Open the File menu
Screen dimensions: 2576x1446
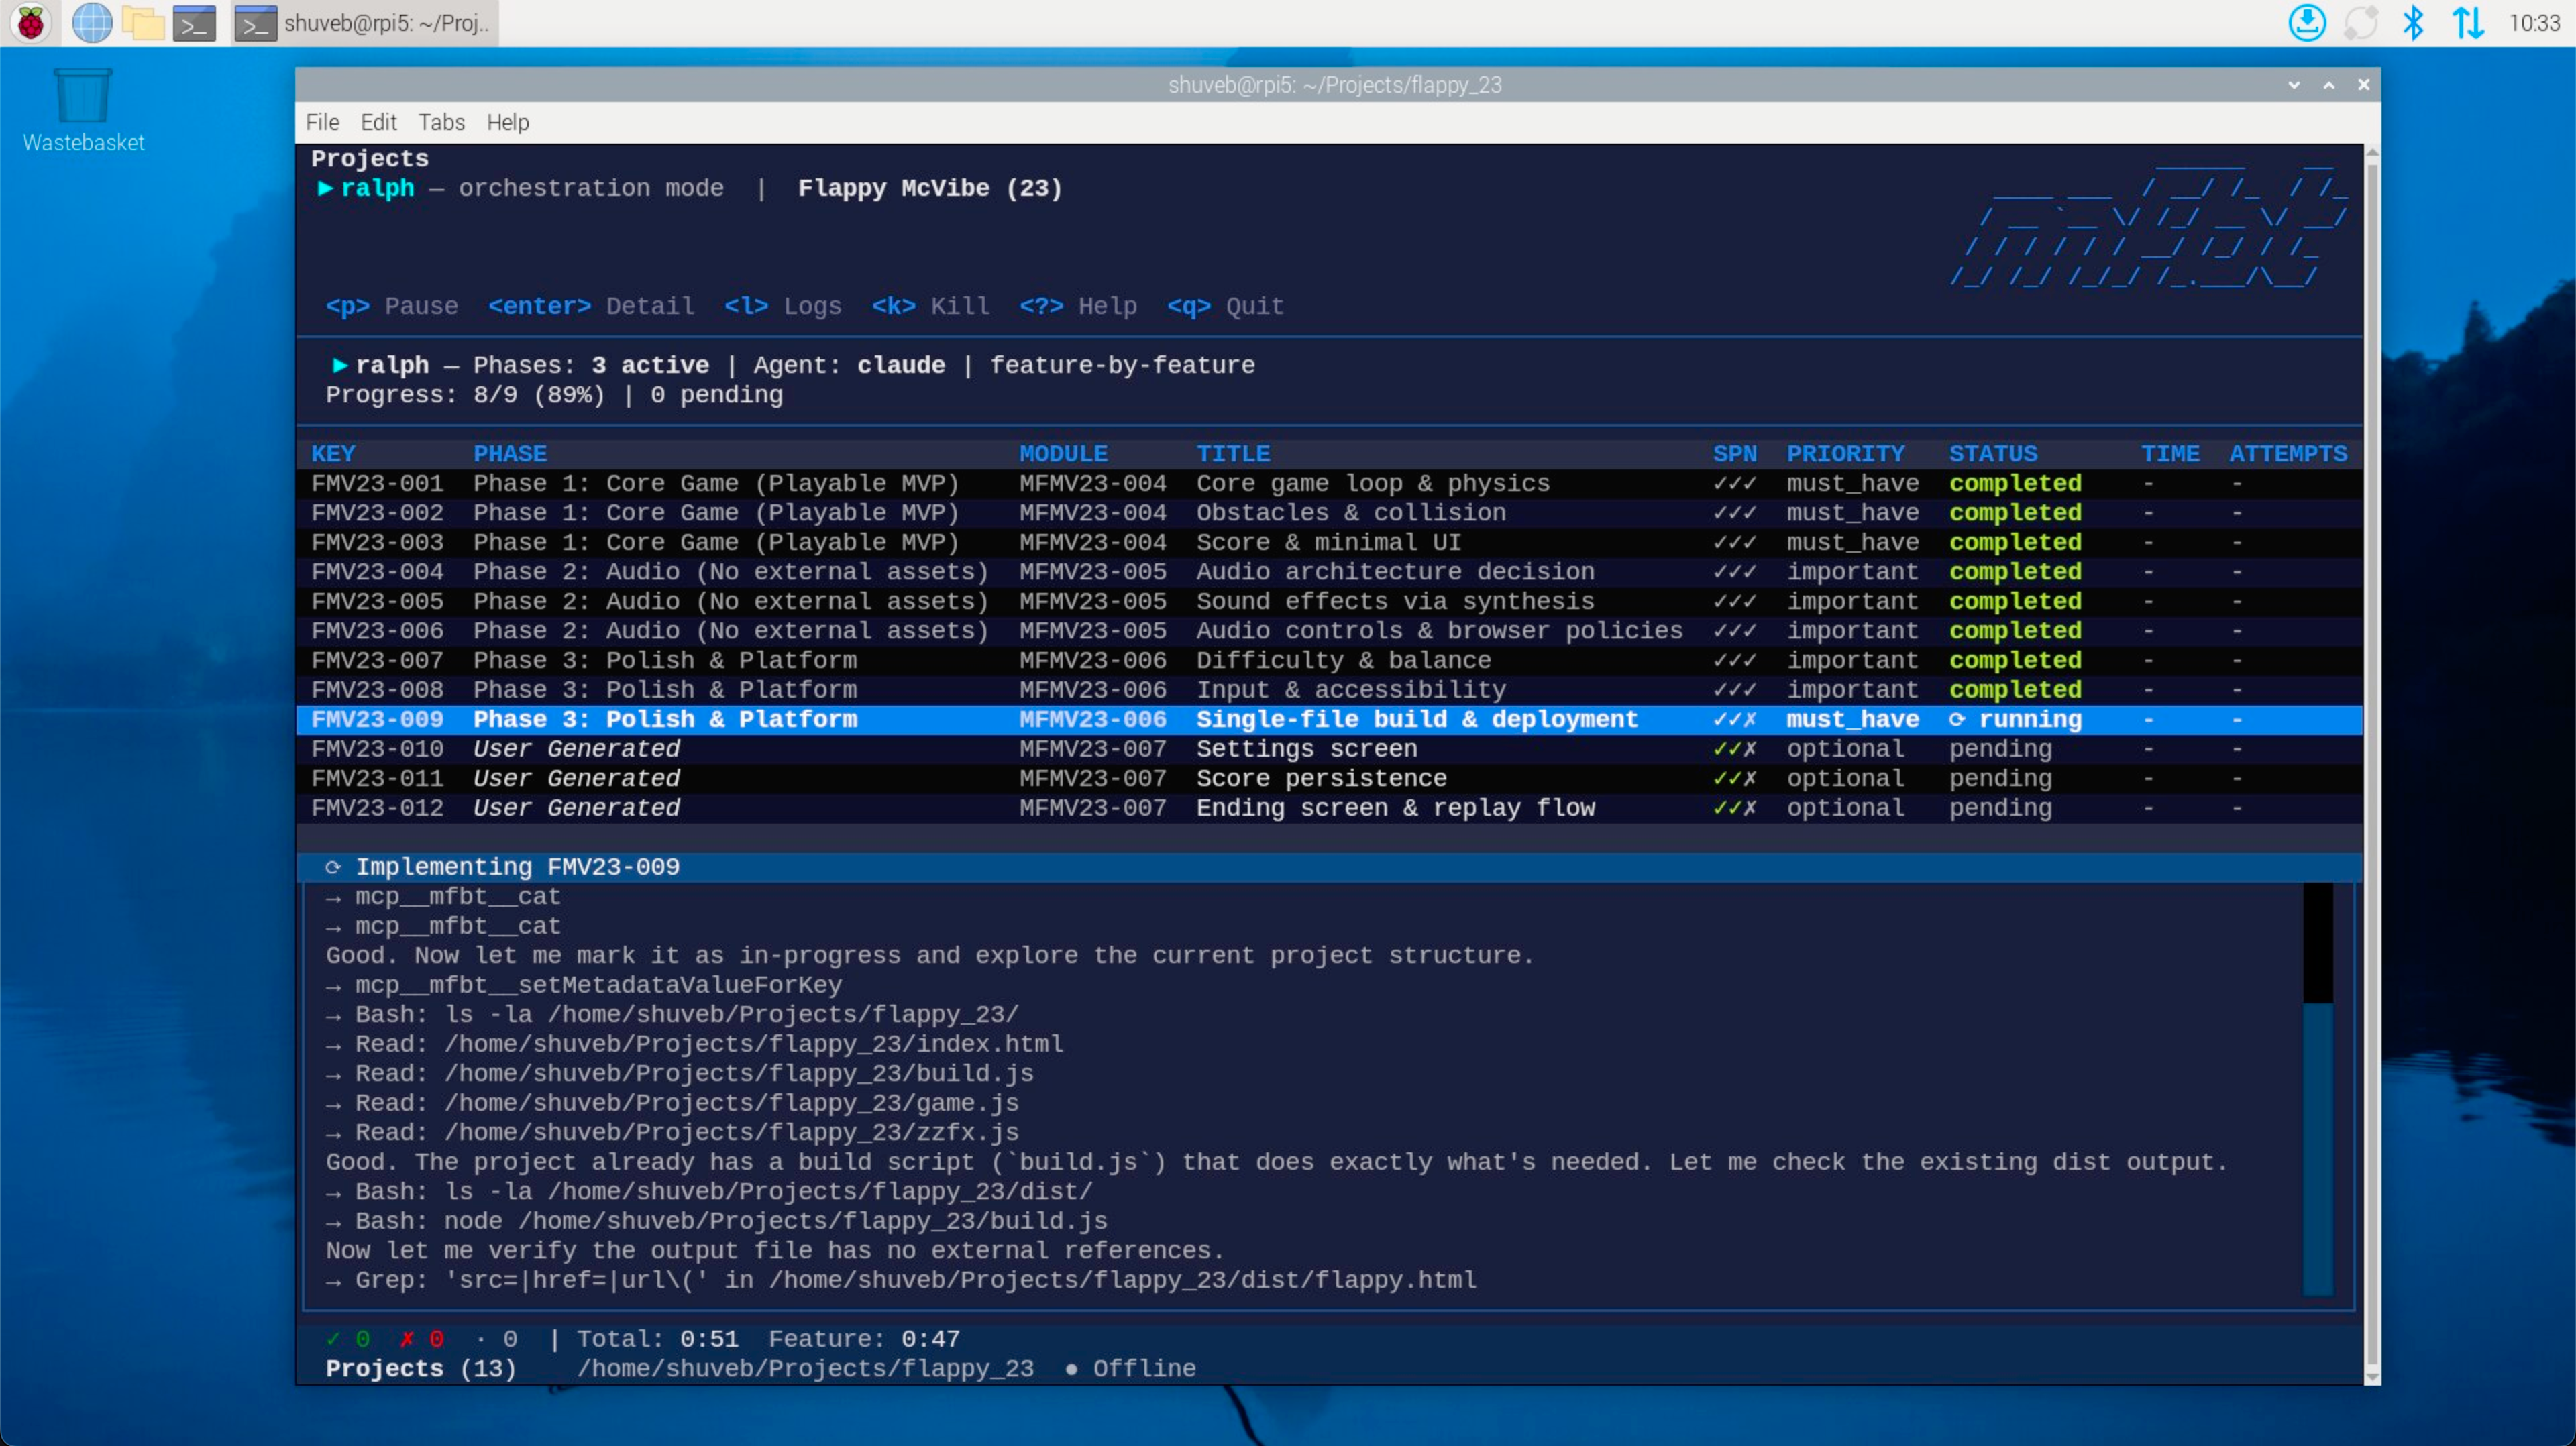point(322,122)
